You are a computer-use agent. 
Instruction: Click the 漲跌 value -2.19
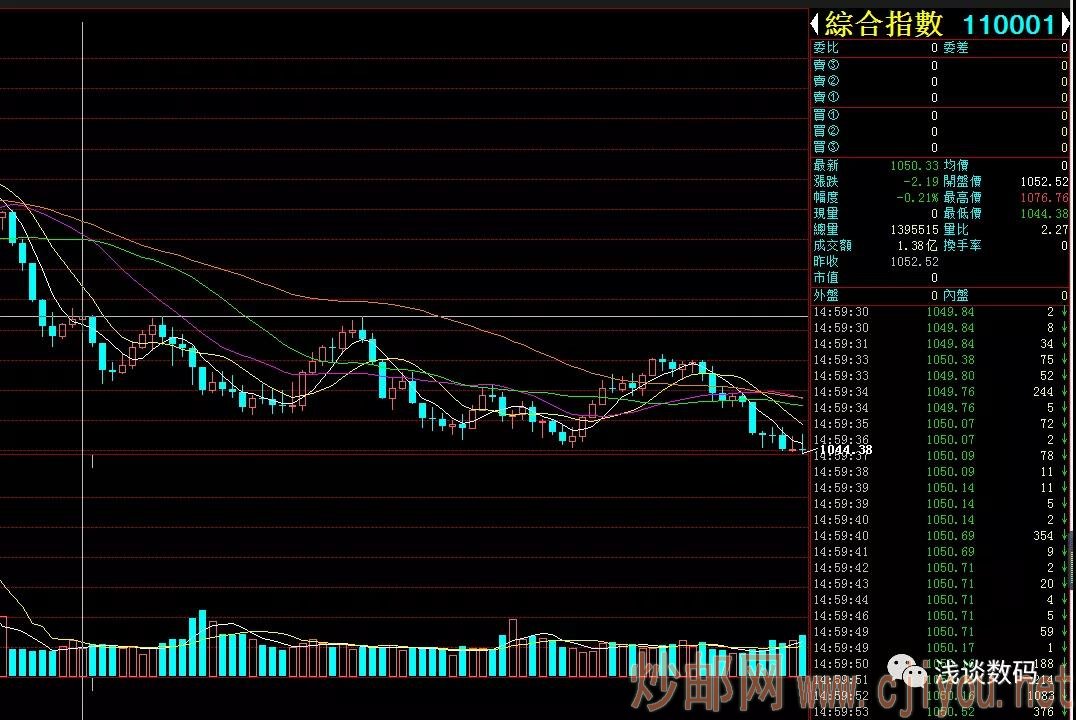pyautogui.click(x=920, y=182)
